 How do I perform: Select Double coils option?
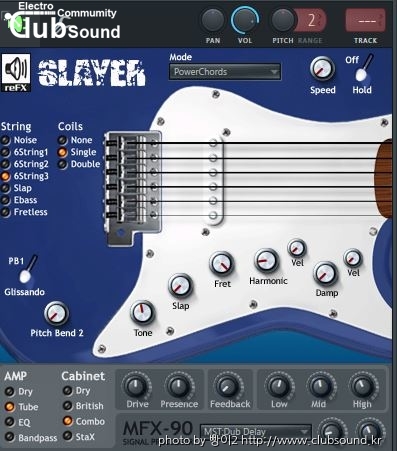tap(79, 164)
